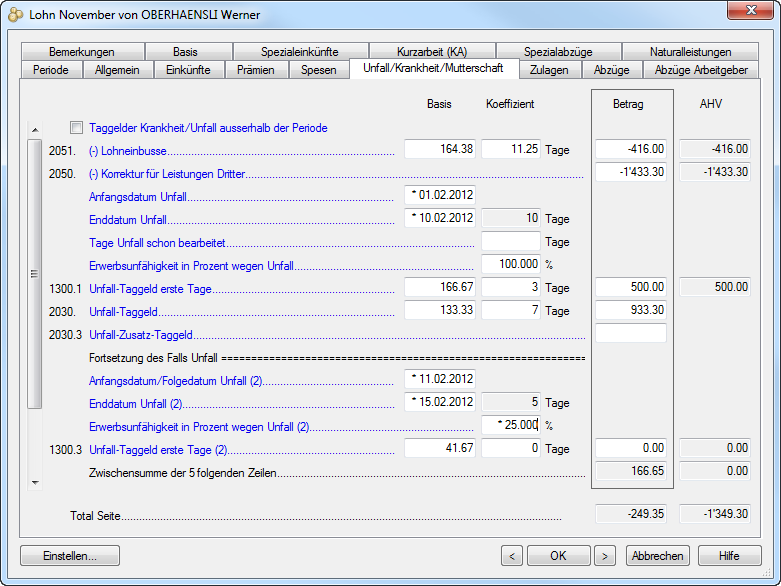
Task: Click scroll down arrow of the list
Action: coord(35,482)
